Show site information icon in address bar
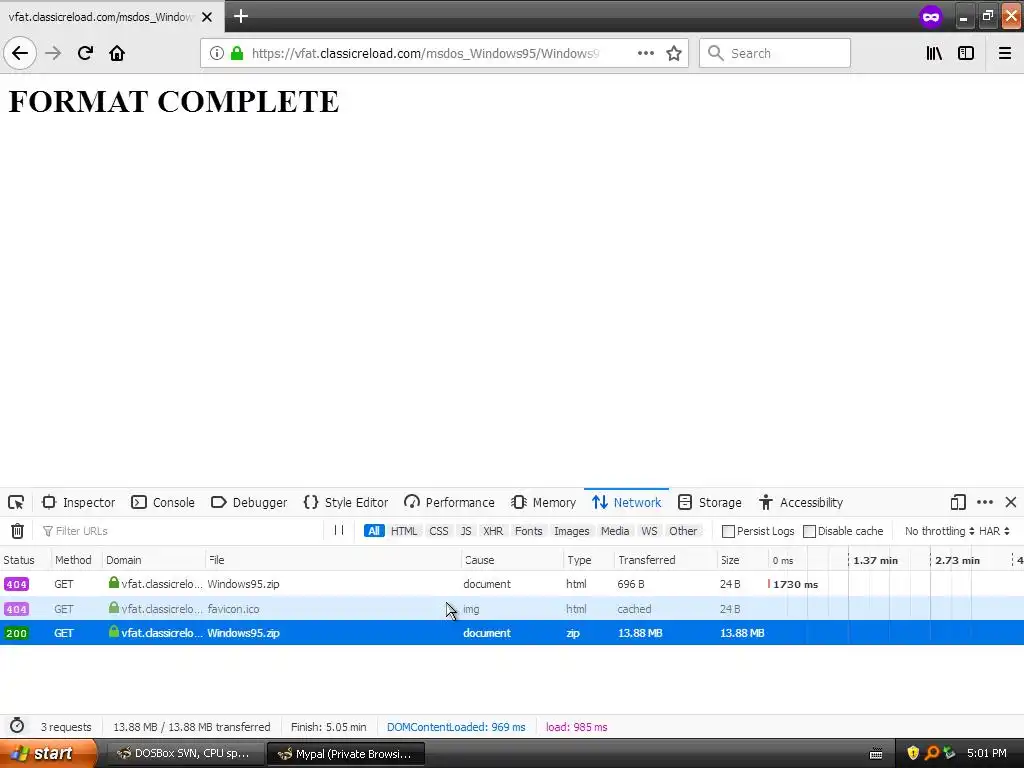The height and width of the screenshot is (768, 1024). 216,53
